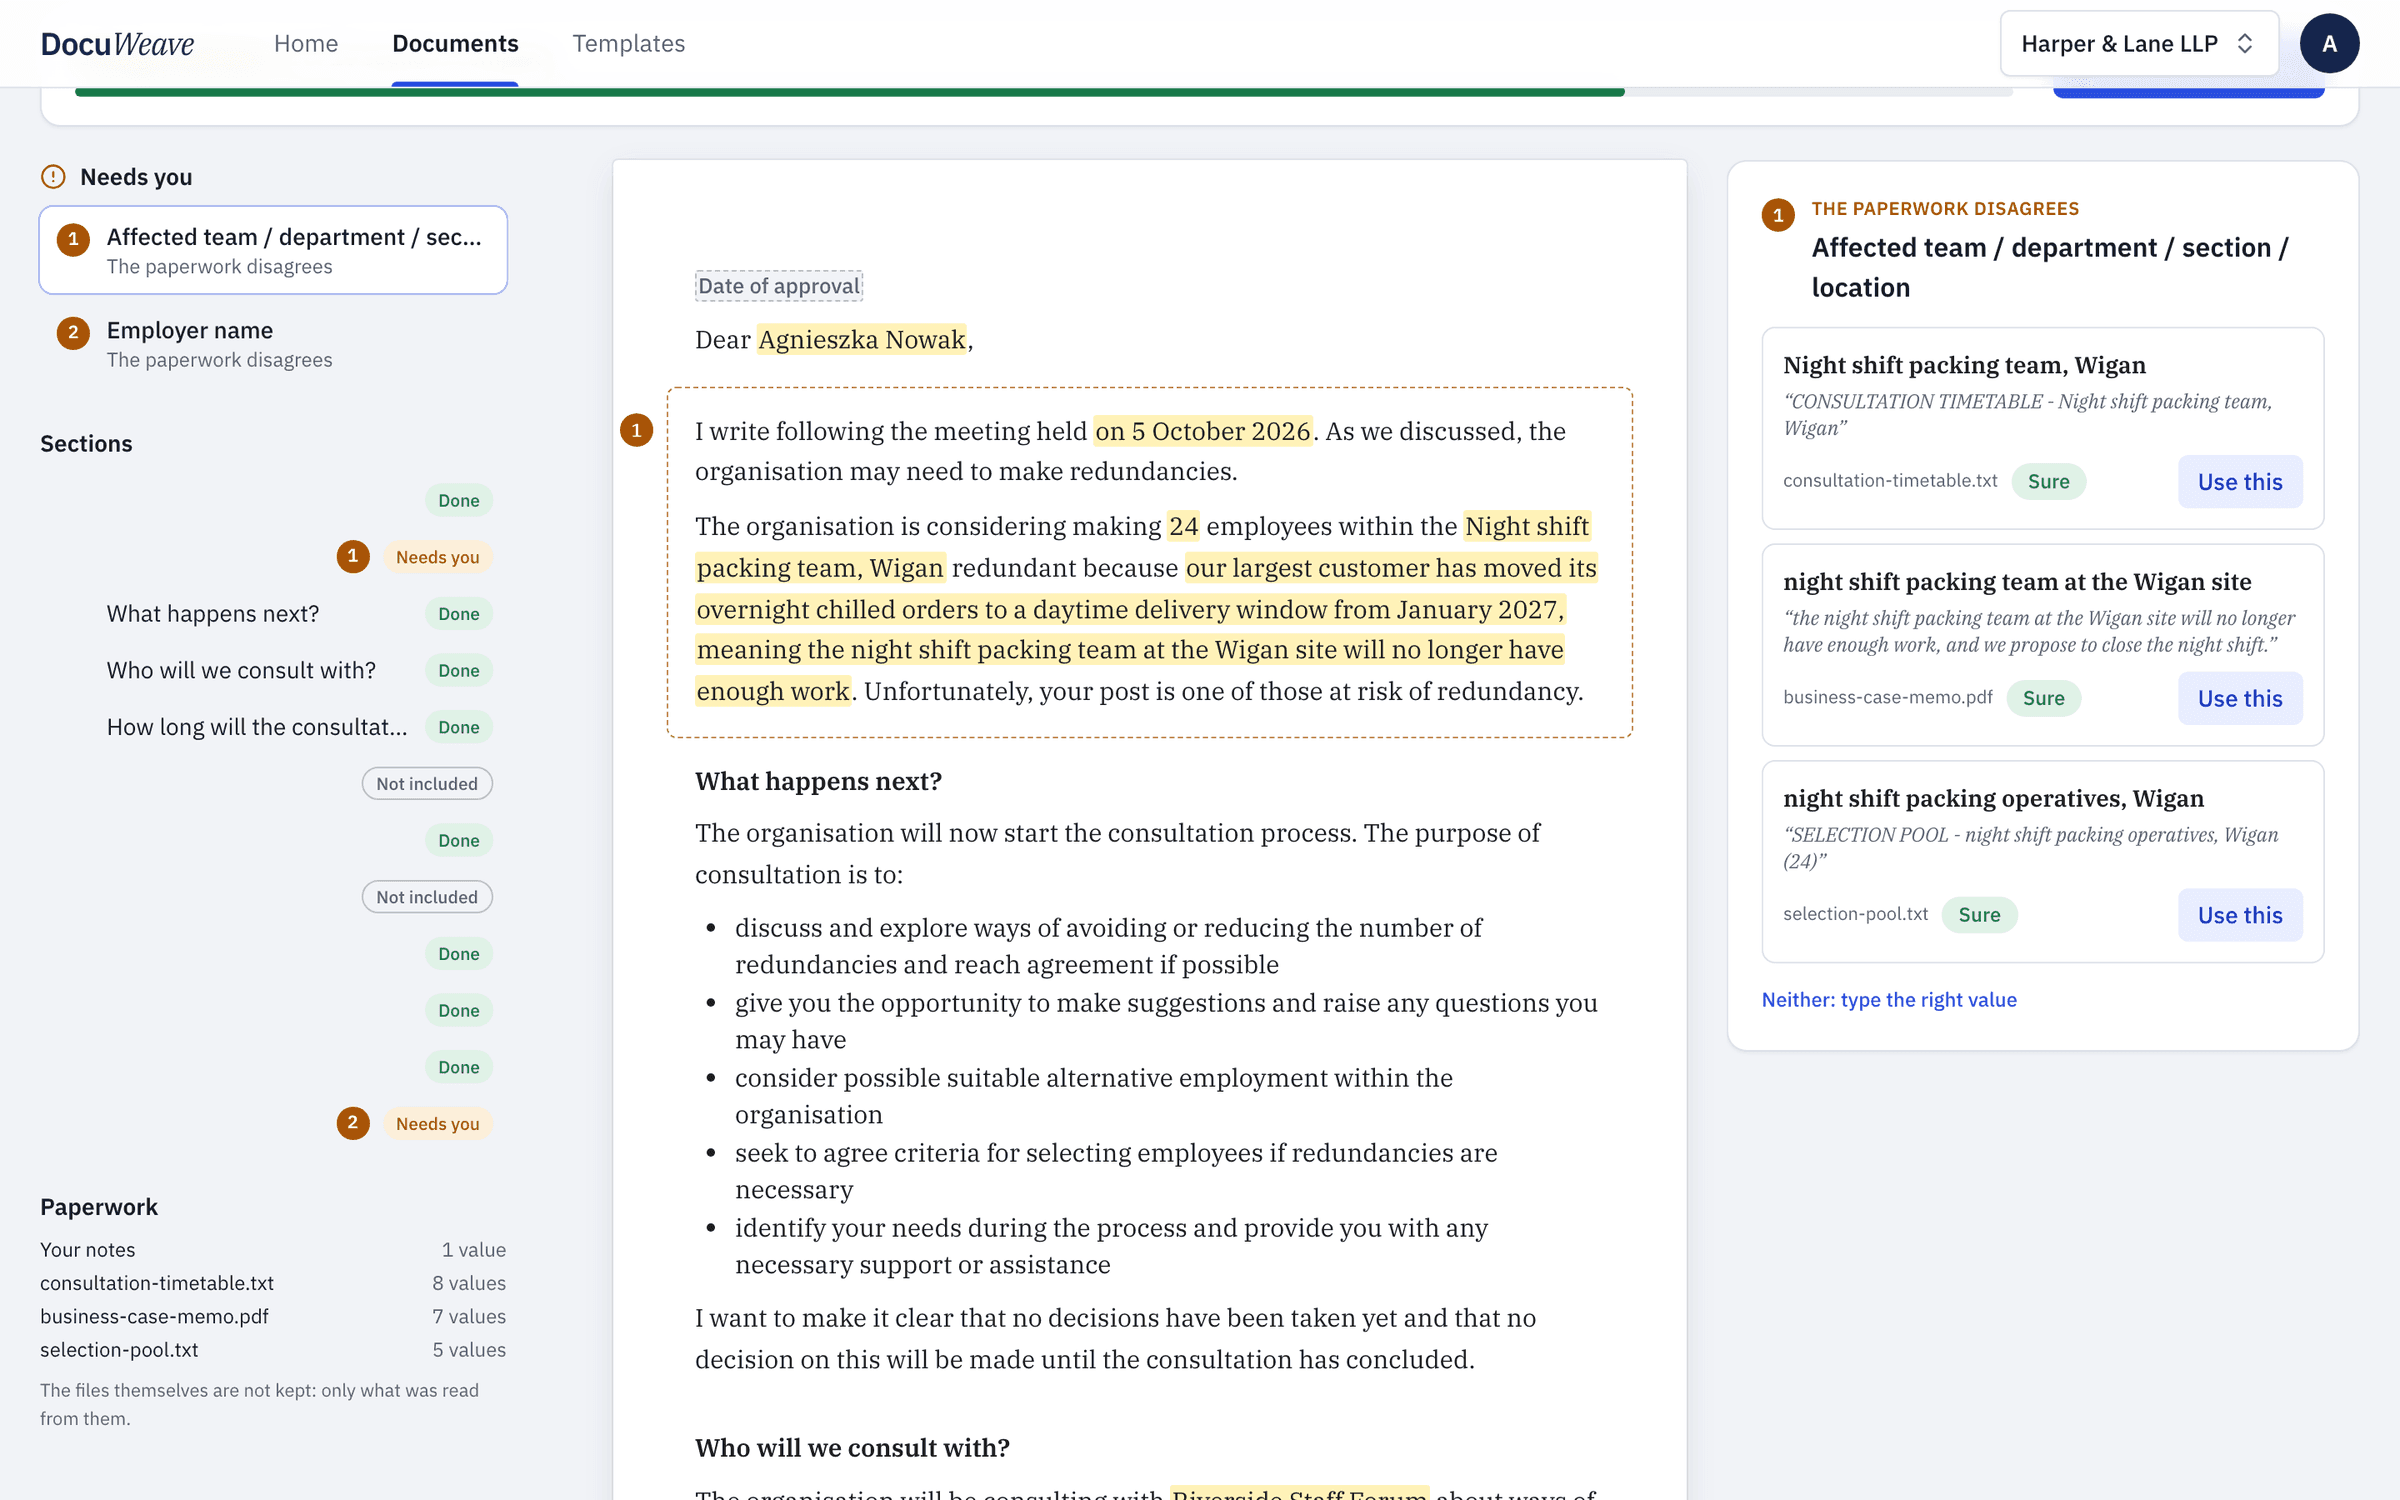
Task: Click 'Neither: type the right value' link
Action: (x=1888, y=999)
